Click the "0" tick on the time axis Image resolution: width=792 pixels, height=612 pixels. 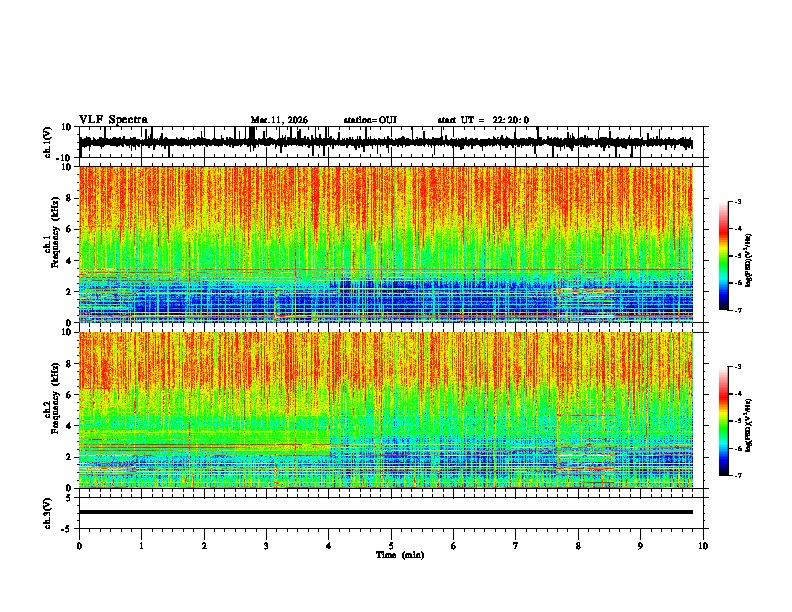[x=79, y=546]
